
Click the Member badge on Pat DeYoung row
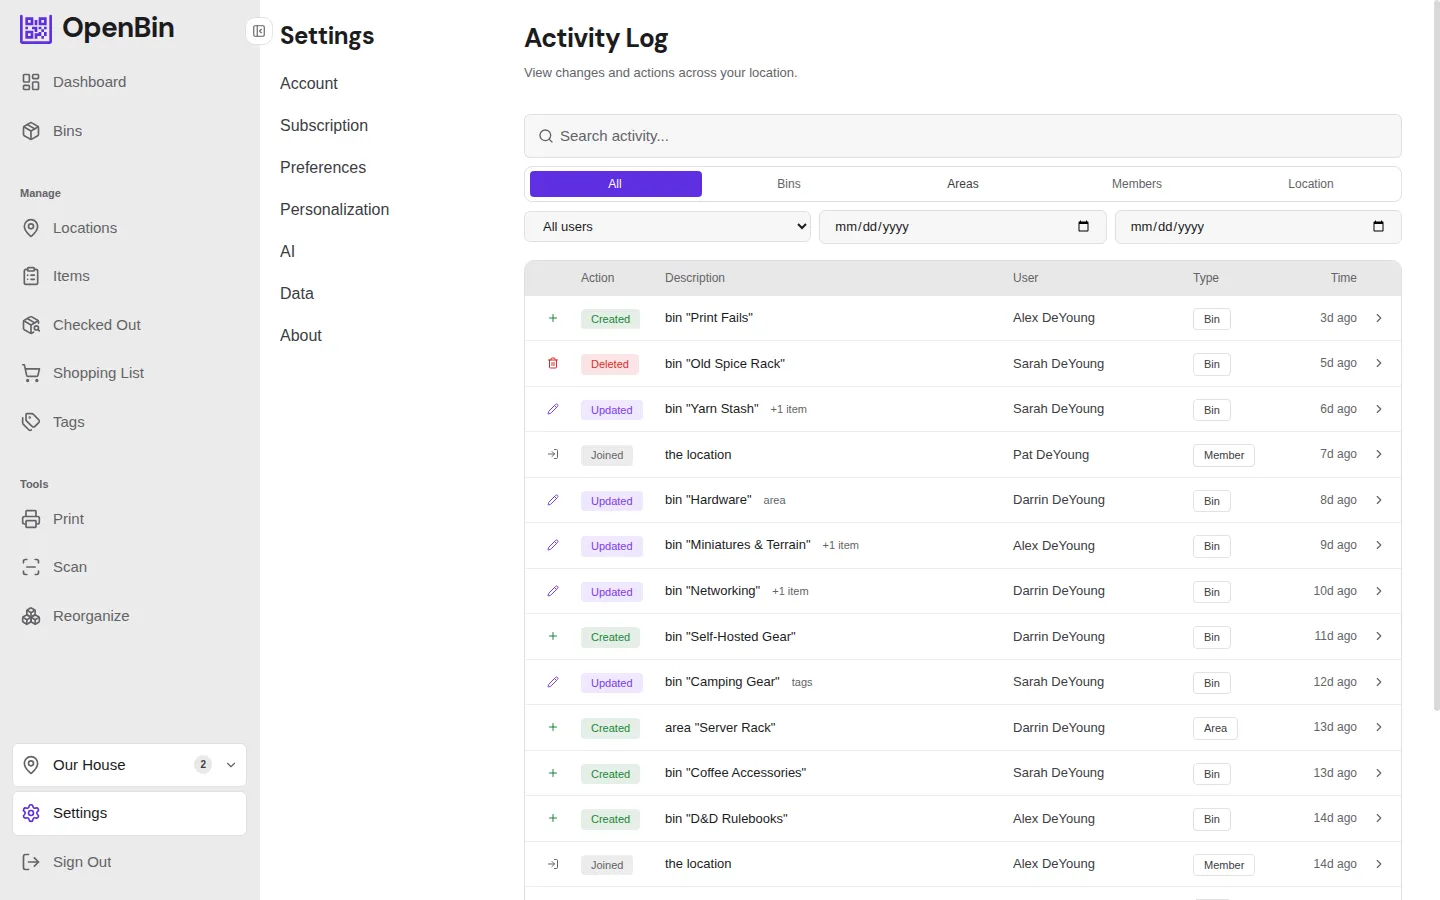[1224, 455]
